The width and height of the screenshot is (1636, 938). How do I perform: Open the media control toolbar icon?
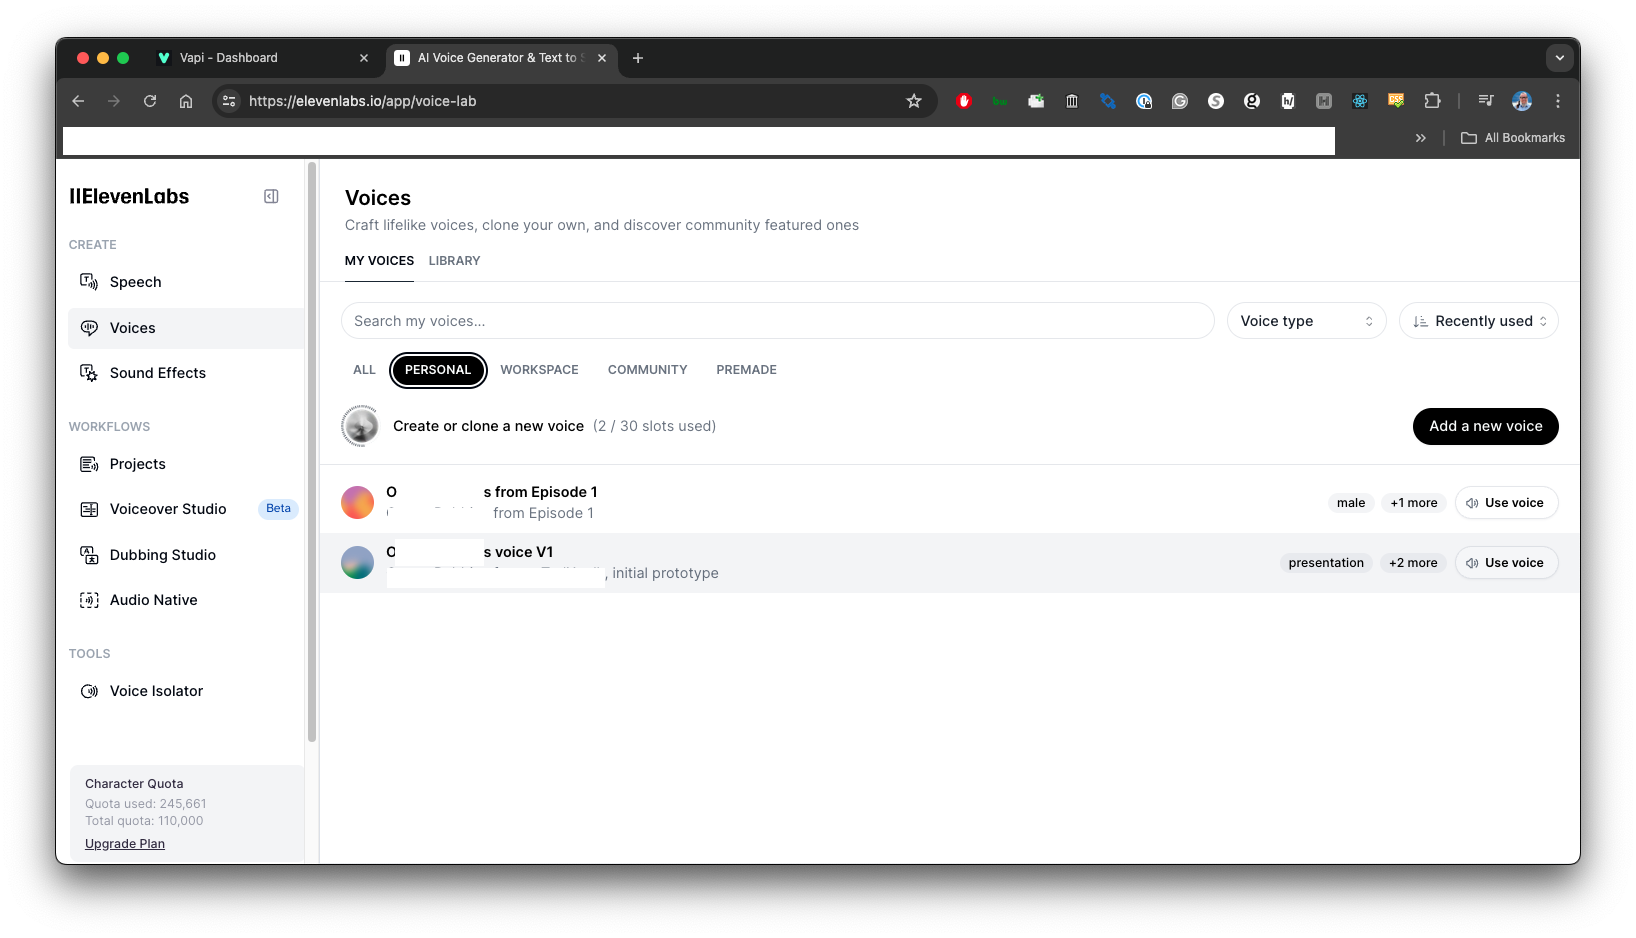(1486, 101)
